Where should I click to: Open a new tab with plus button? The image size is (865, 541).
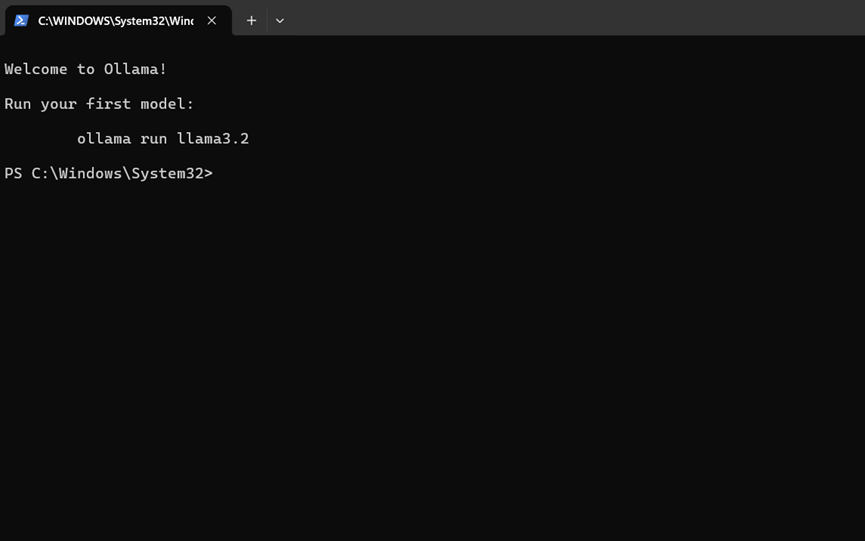(x=252, y=20)
